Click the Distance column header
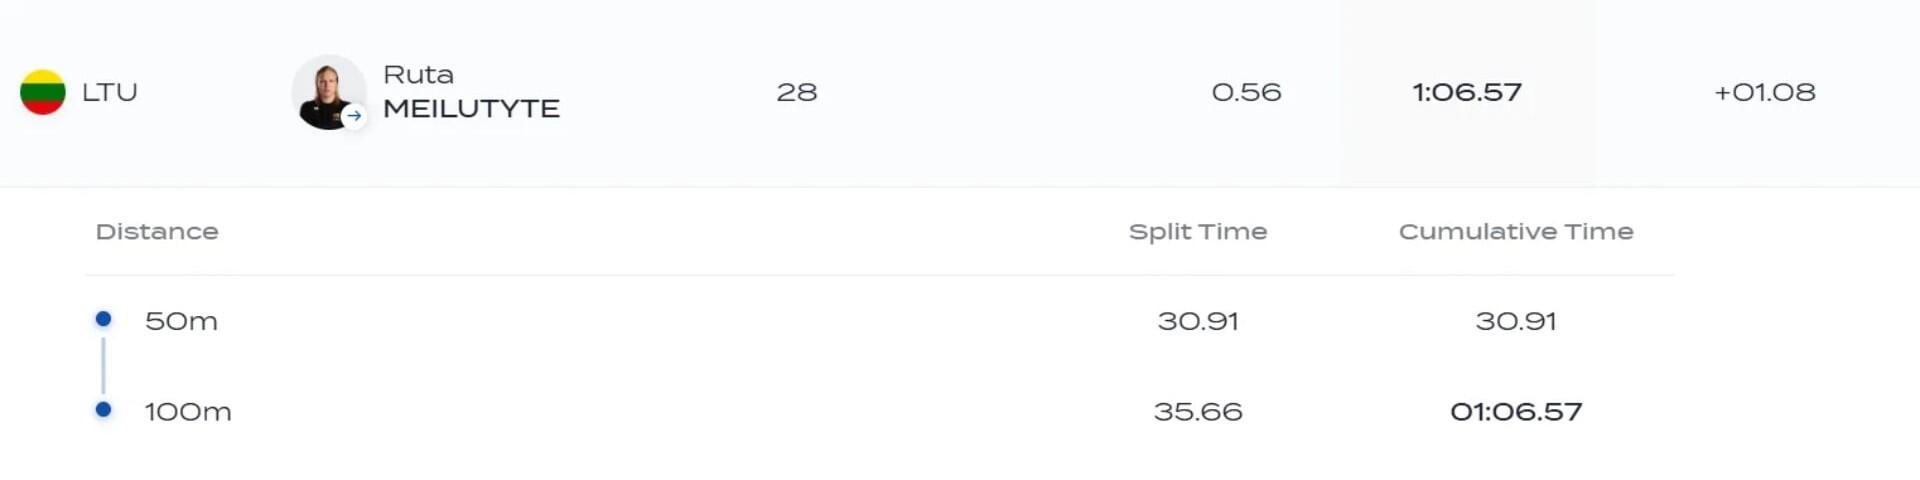This screenshot has height=480, width=1920. (x=157, y=232)
